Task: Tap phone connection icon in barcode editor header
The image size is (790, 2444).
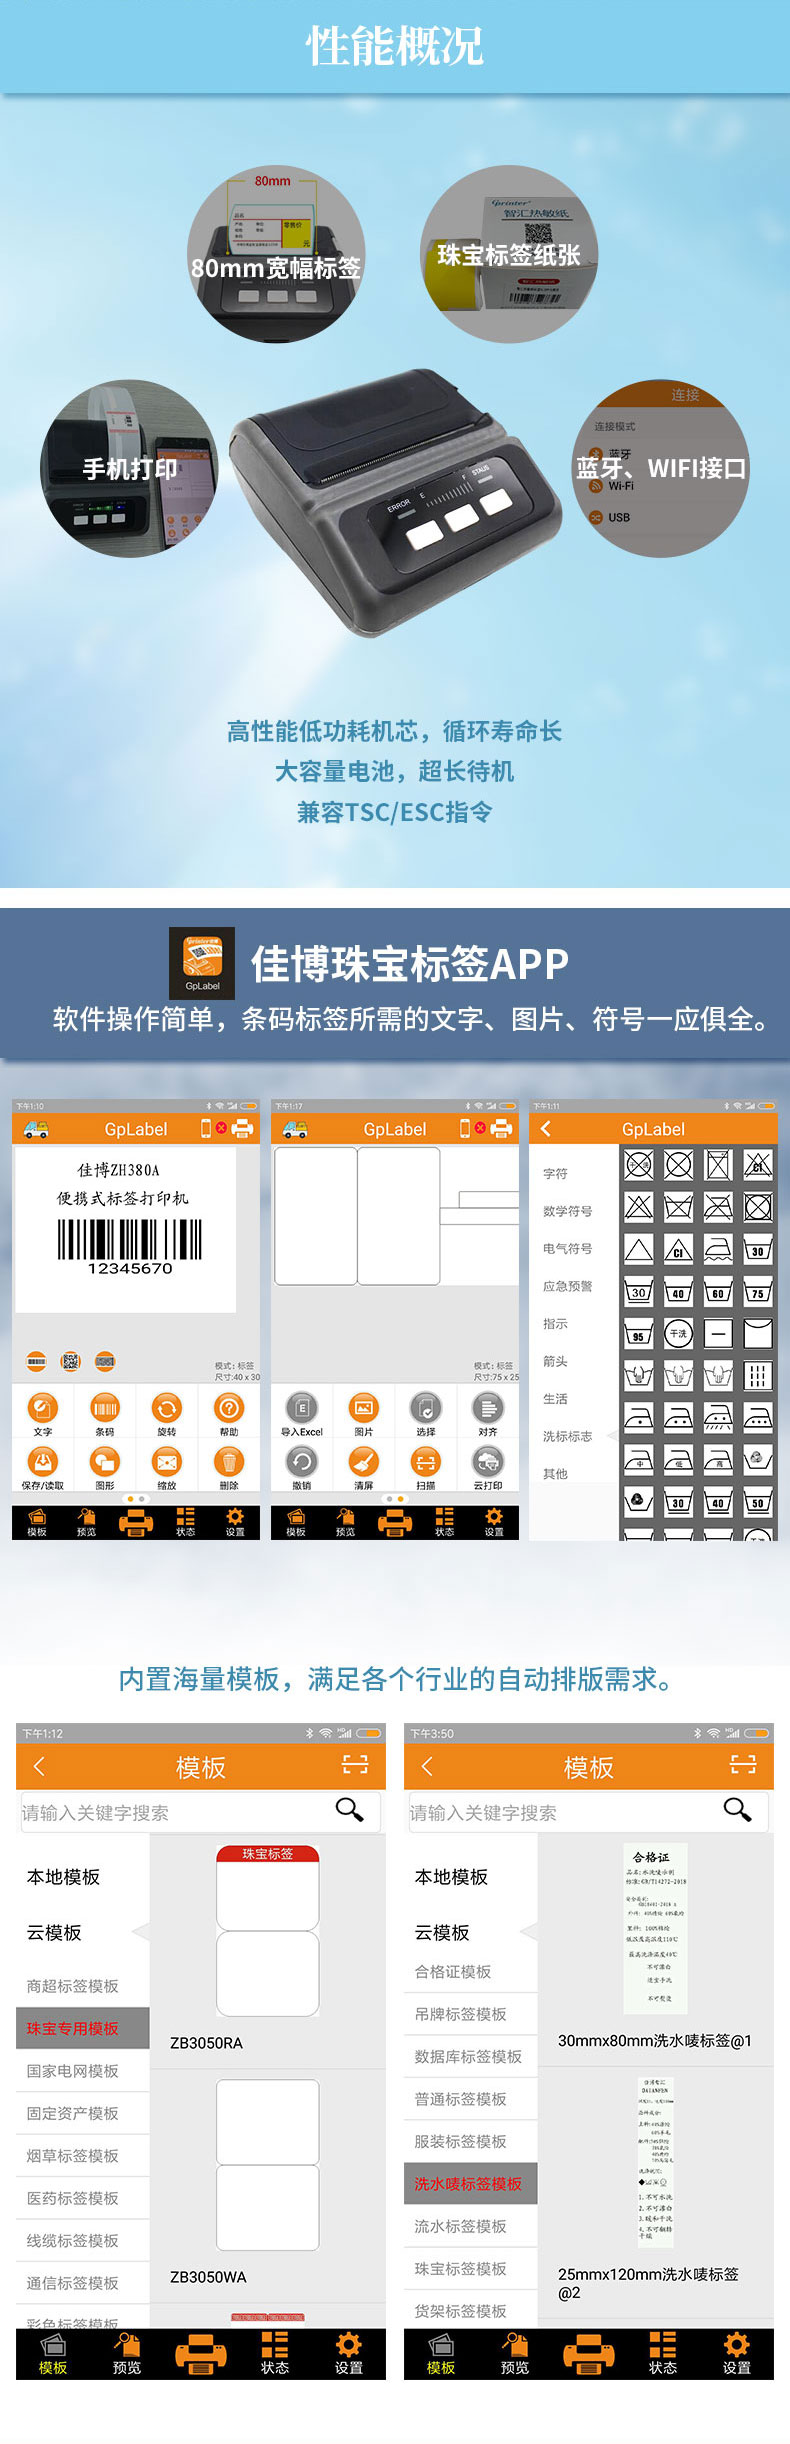Action: 207,1128
